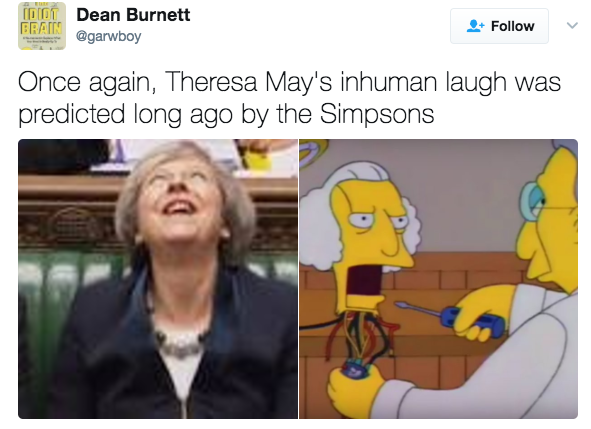Click the blue screwdriver in the cartoon
Screen dimensions: 591x429
point(451,316)
